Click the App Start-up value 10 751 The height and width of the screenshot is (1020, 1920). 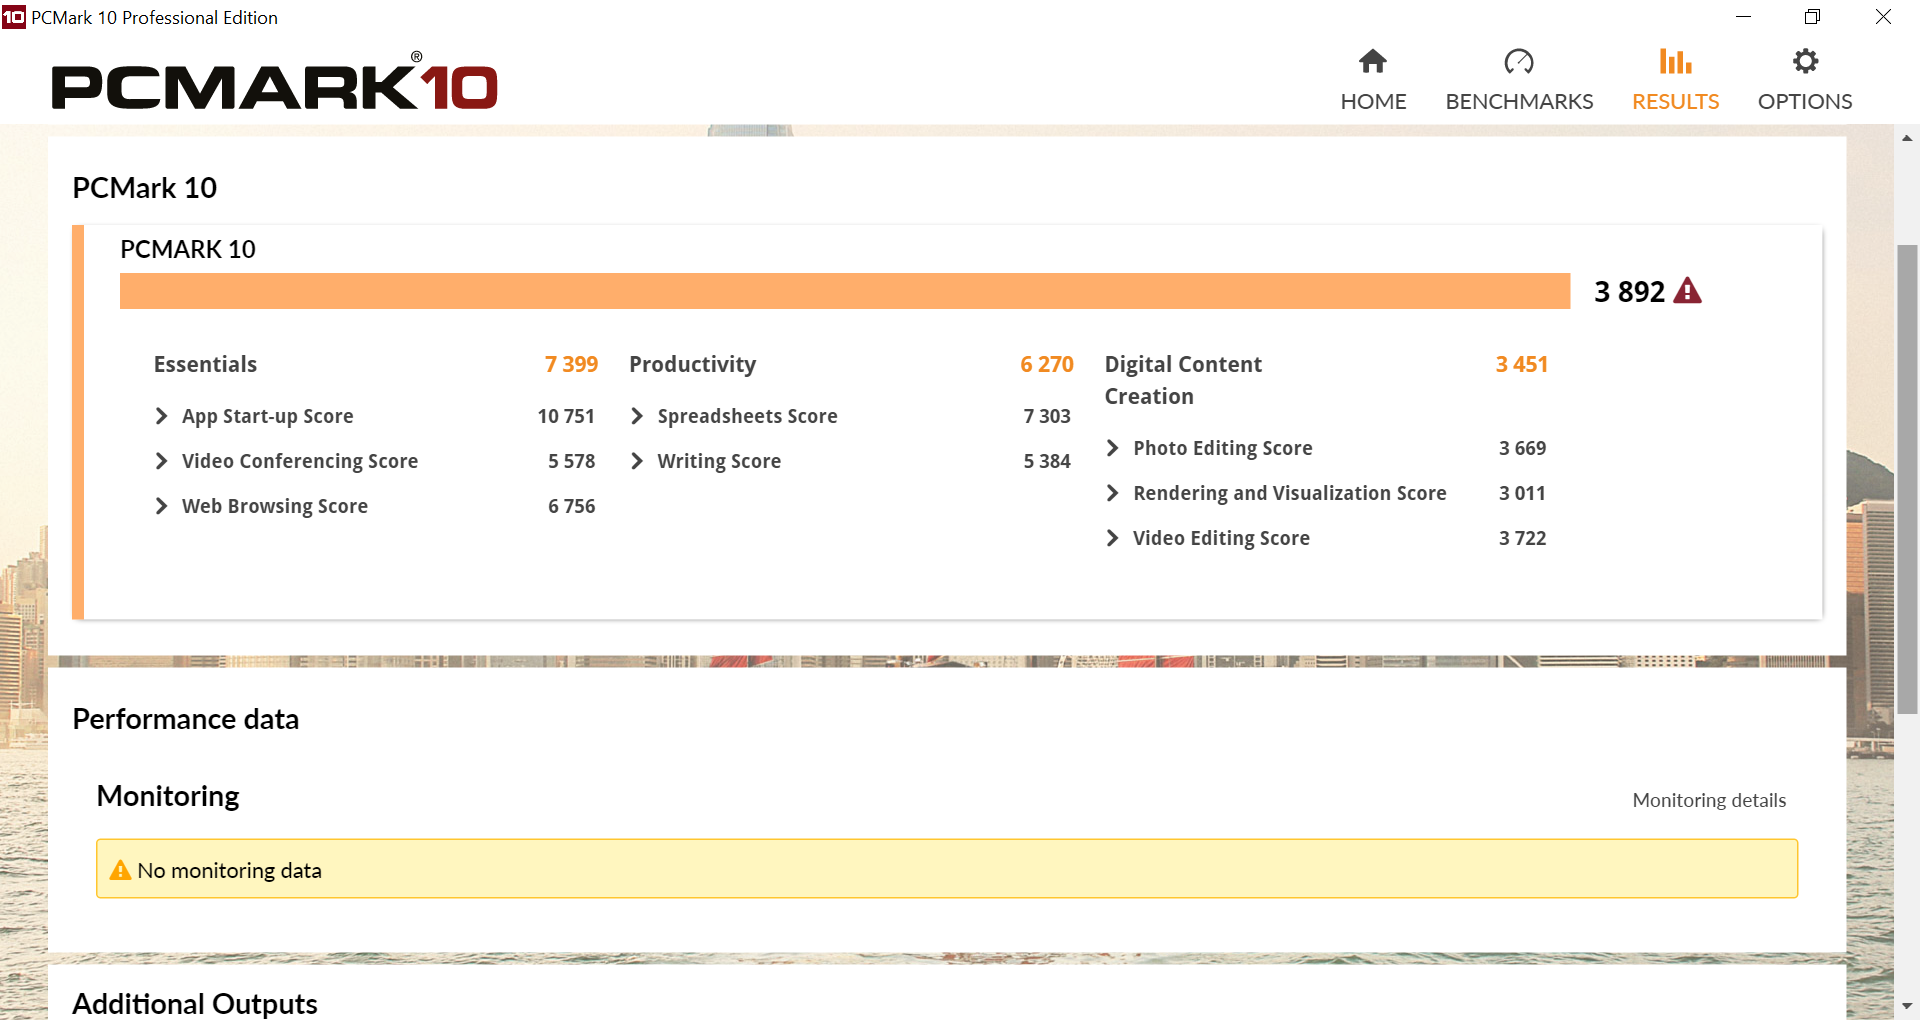point(566,416)
